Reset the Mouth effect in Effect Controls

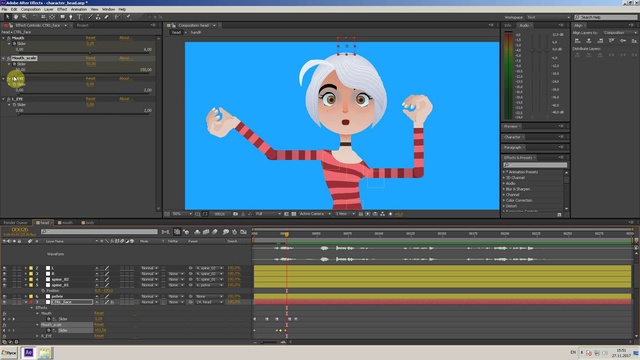(x=91, y=38)
